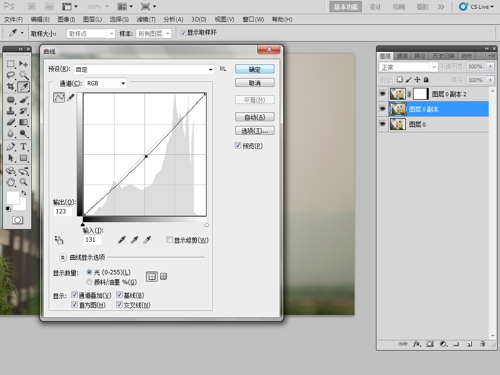This screenshot has height=375, width=500.
Task: Click the lock all icon in Layers
Action: tap(426, 80)
